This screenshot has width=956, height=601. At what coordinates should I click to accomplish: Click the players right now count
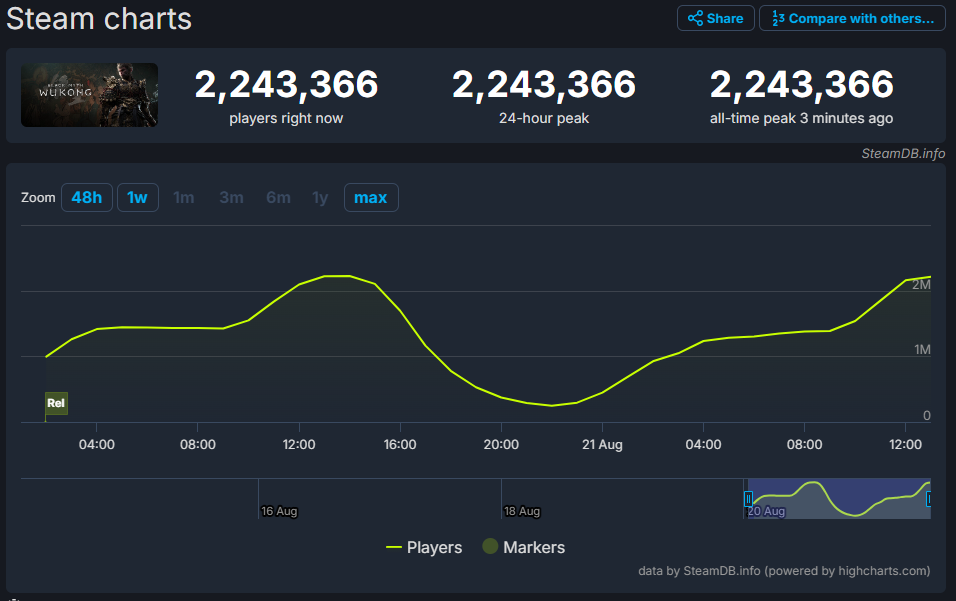tap(286, 84)
